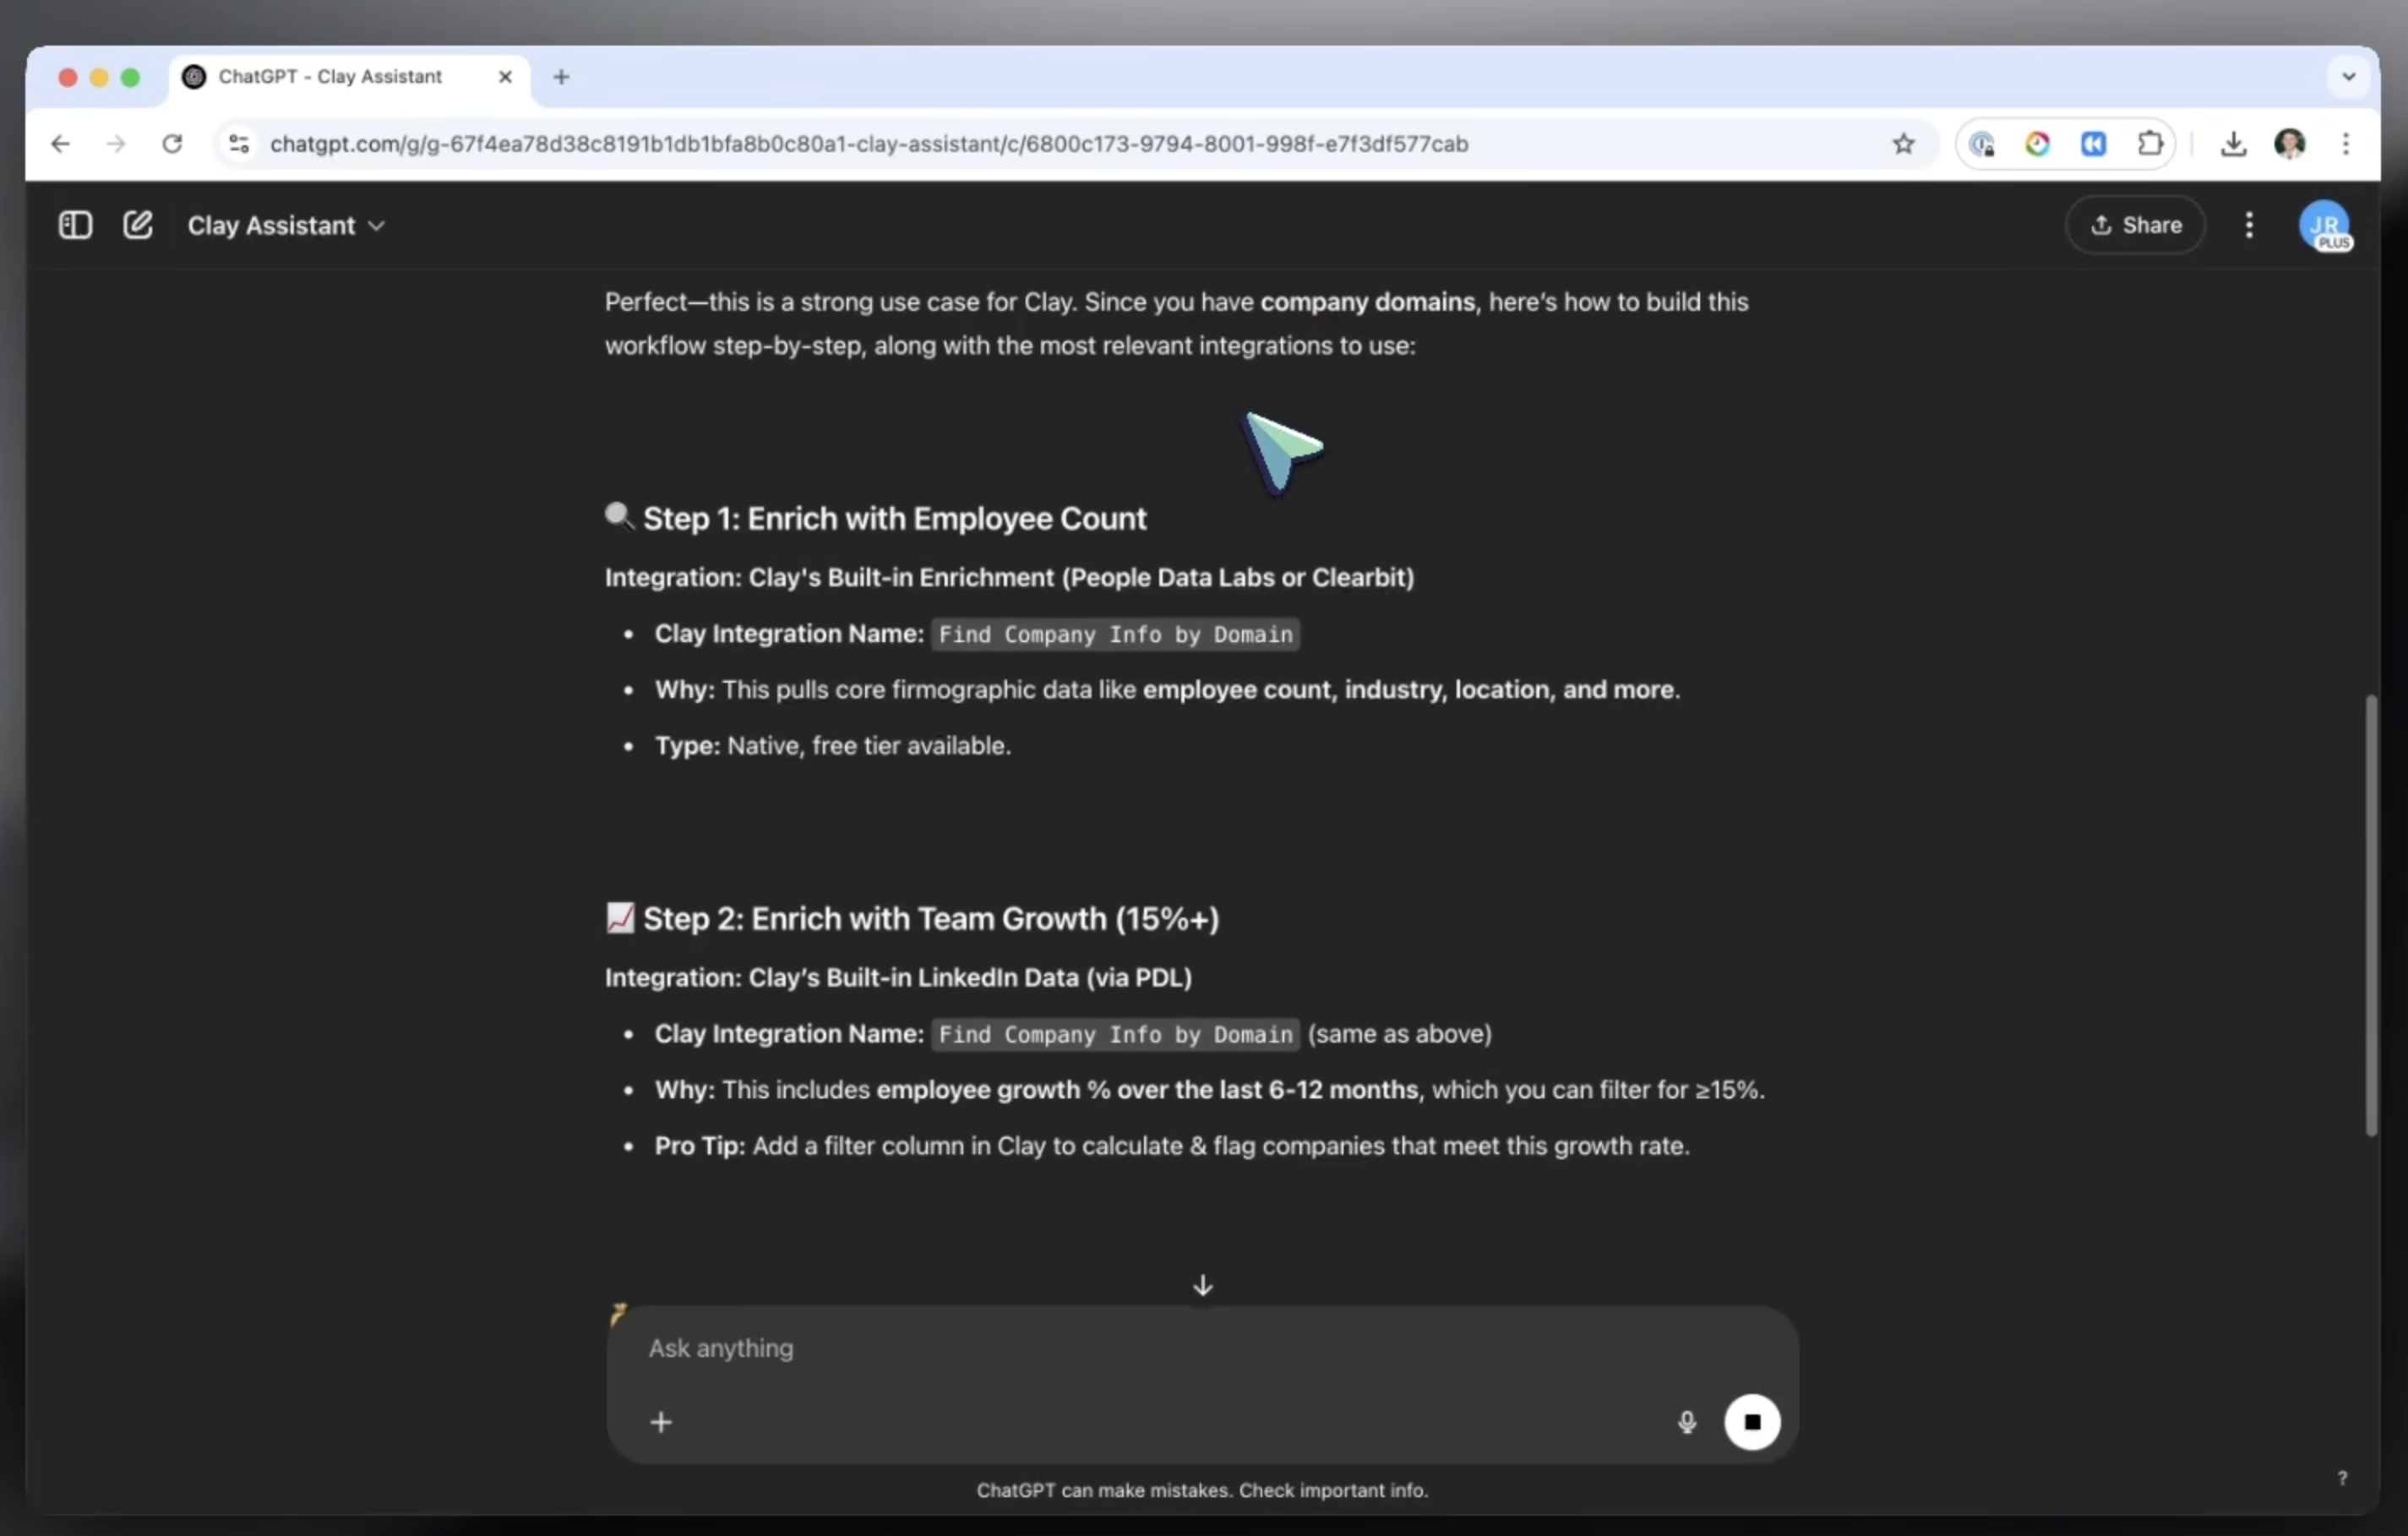Jump to bottom with the down arrow button
Viewport: 2408px width, 1536px height.
coord(1203,1285)
